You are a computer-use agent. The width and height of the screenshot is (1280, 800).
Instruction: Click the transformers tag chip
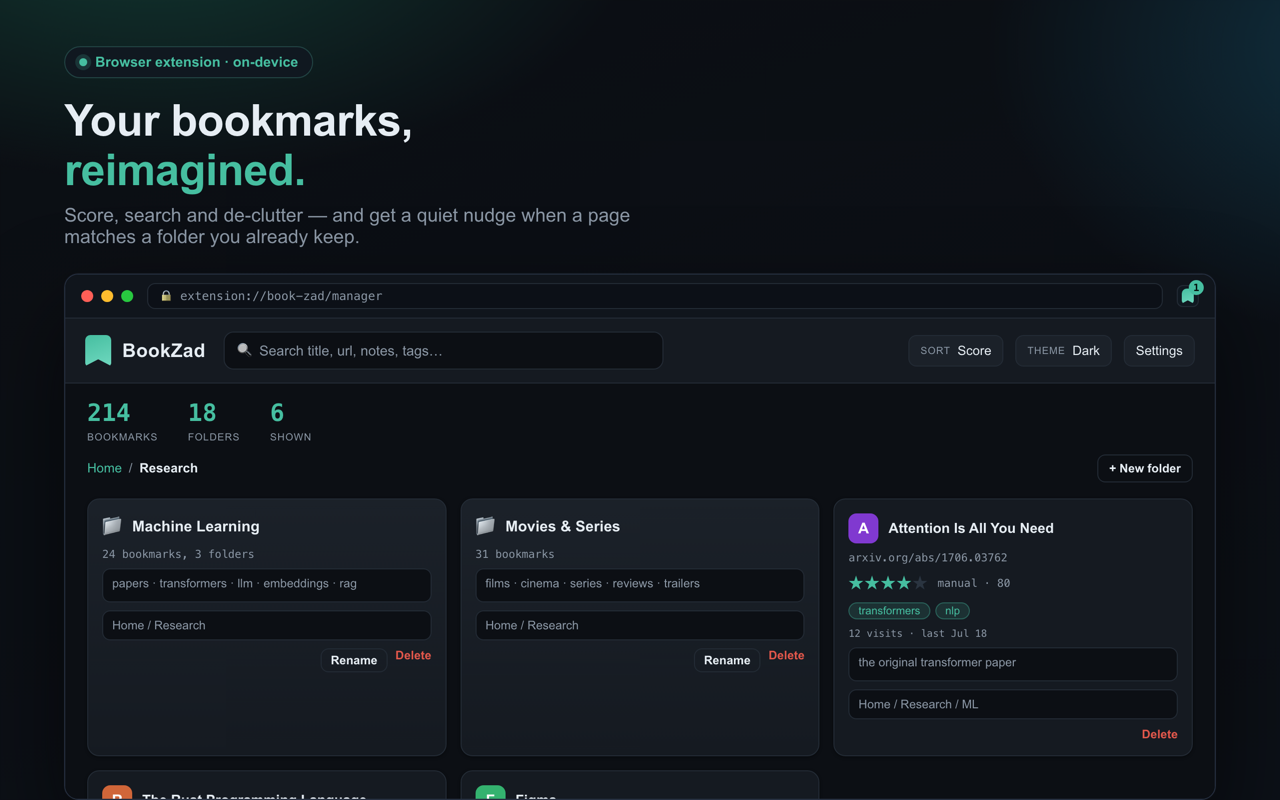[x=889, y=611]
